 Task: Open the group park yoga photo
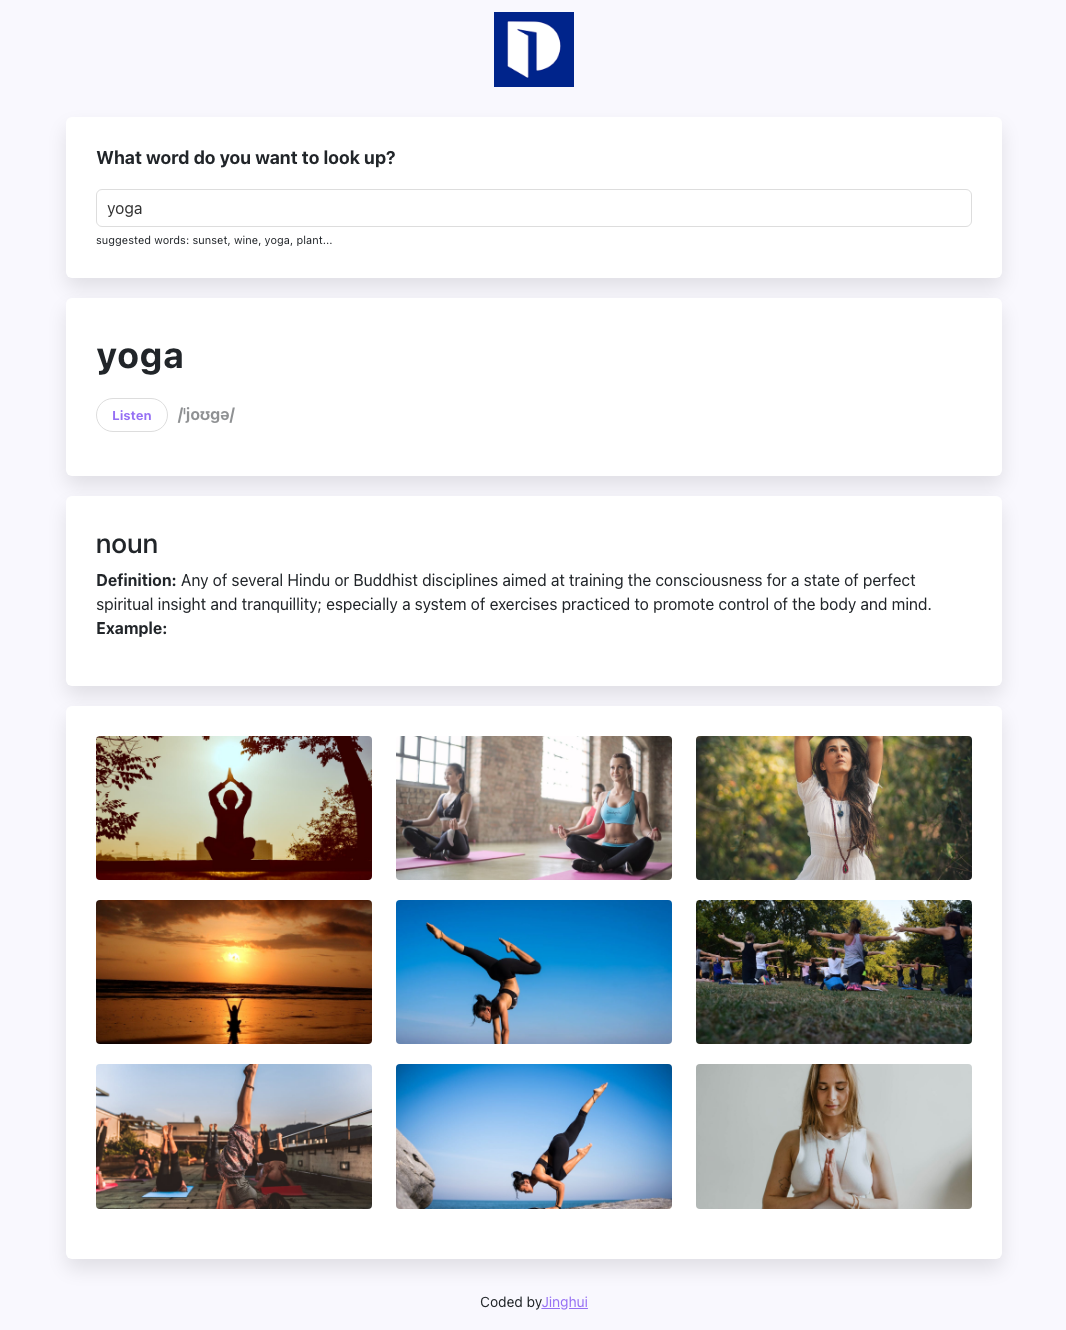click(834, 972)
